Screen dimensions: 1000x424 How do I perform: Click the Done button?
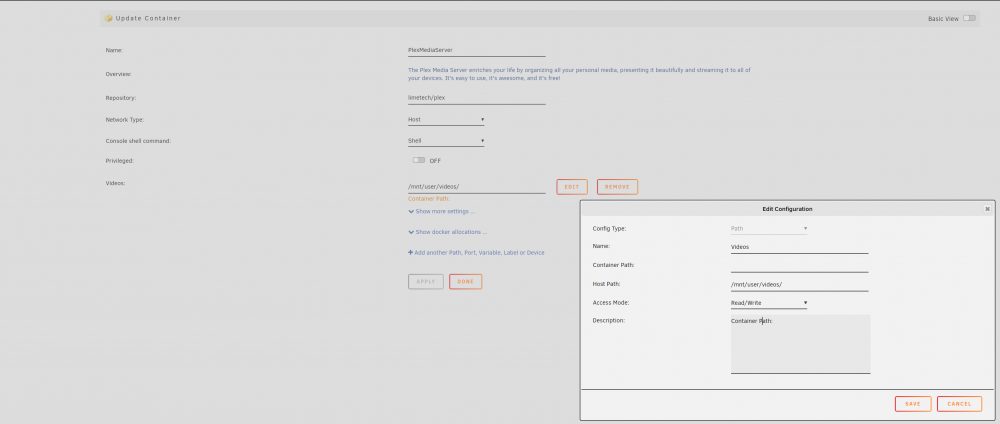pos(466,281)
